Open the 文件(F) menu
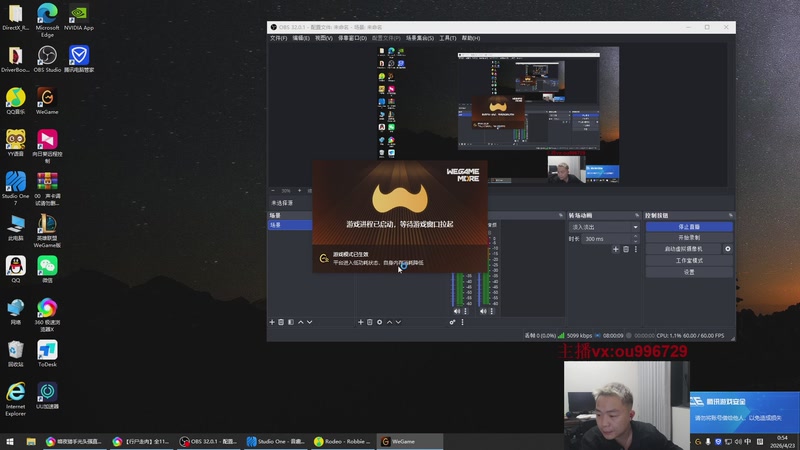 tap(279, 38)
